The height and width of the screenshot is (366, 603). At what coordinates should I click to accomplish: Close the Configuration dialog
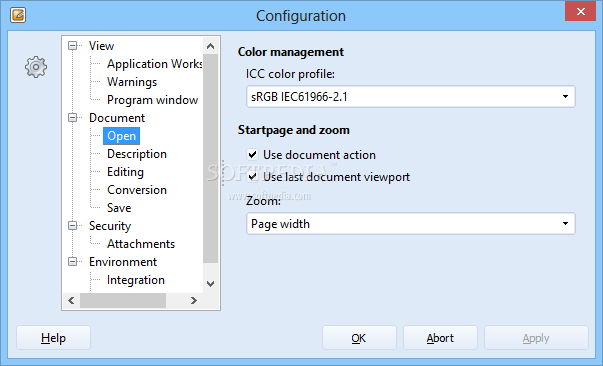coord(581,12)
